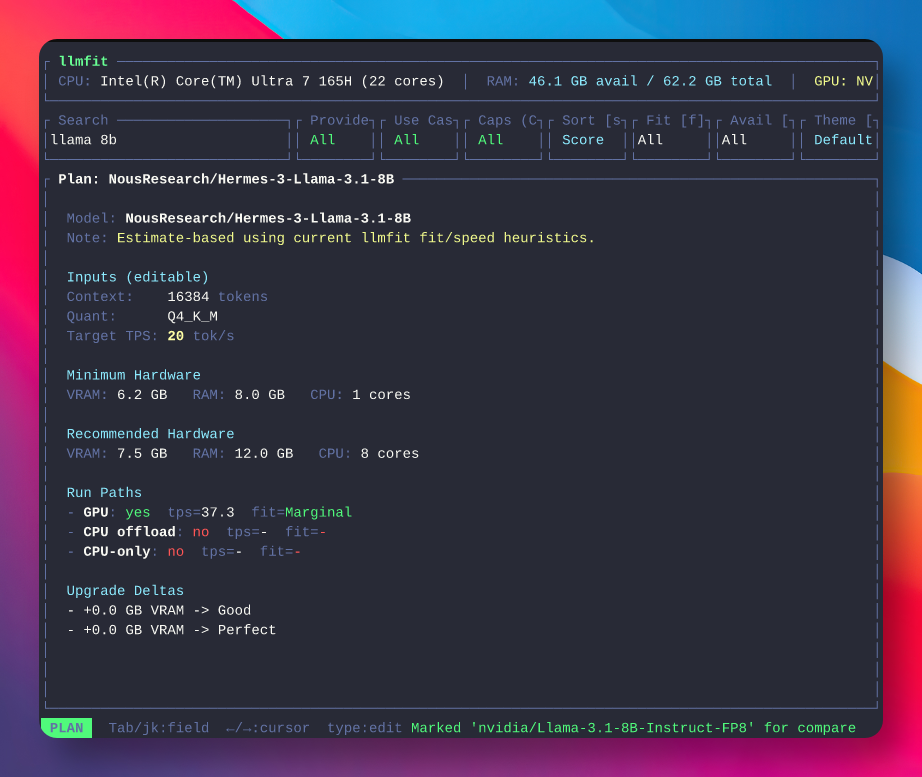Click the 'Tab/jk:field' status hint
This screenshot has width=922, height=777.
(159, 728)
